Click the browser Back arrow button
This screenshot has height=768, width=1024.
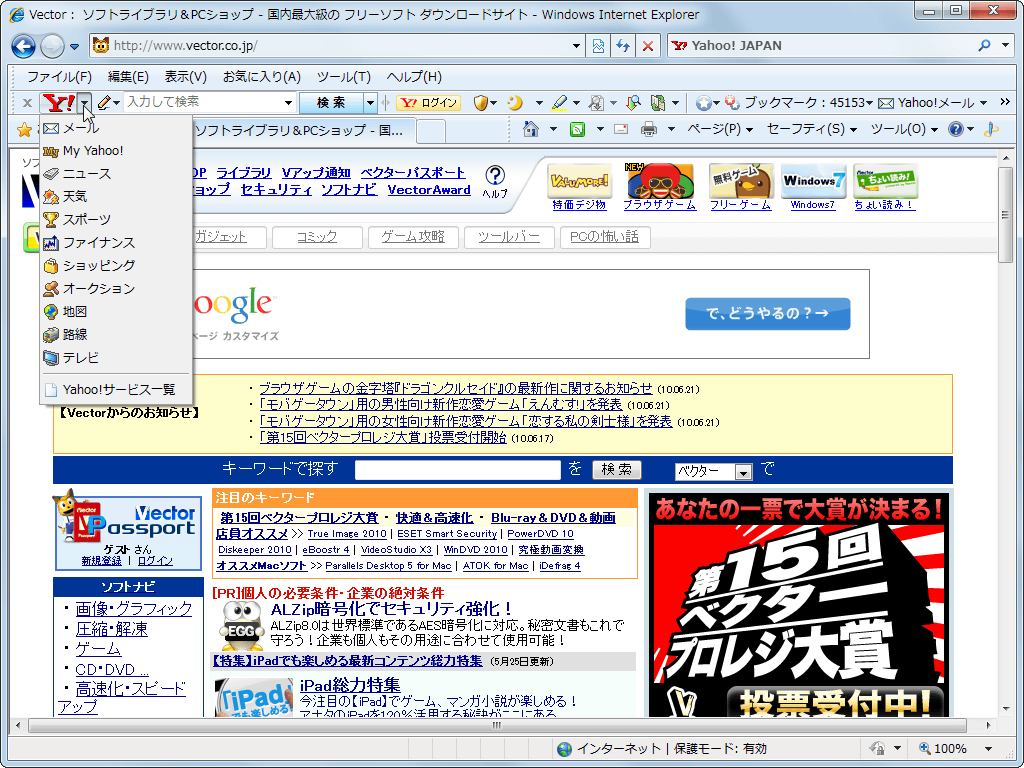[x=24, y=46]
